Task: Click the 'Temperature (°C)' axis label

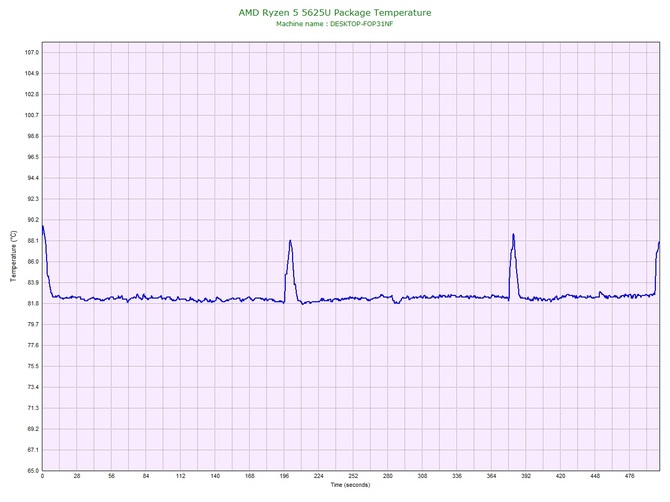Action: tap(14, 256)
